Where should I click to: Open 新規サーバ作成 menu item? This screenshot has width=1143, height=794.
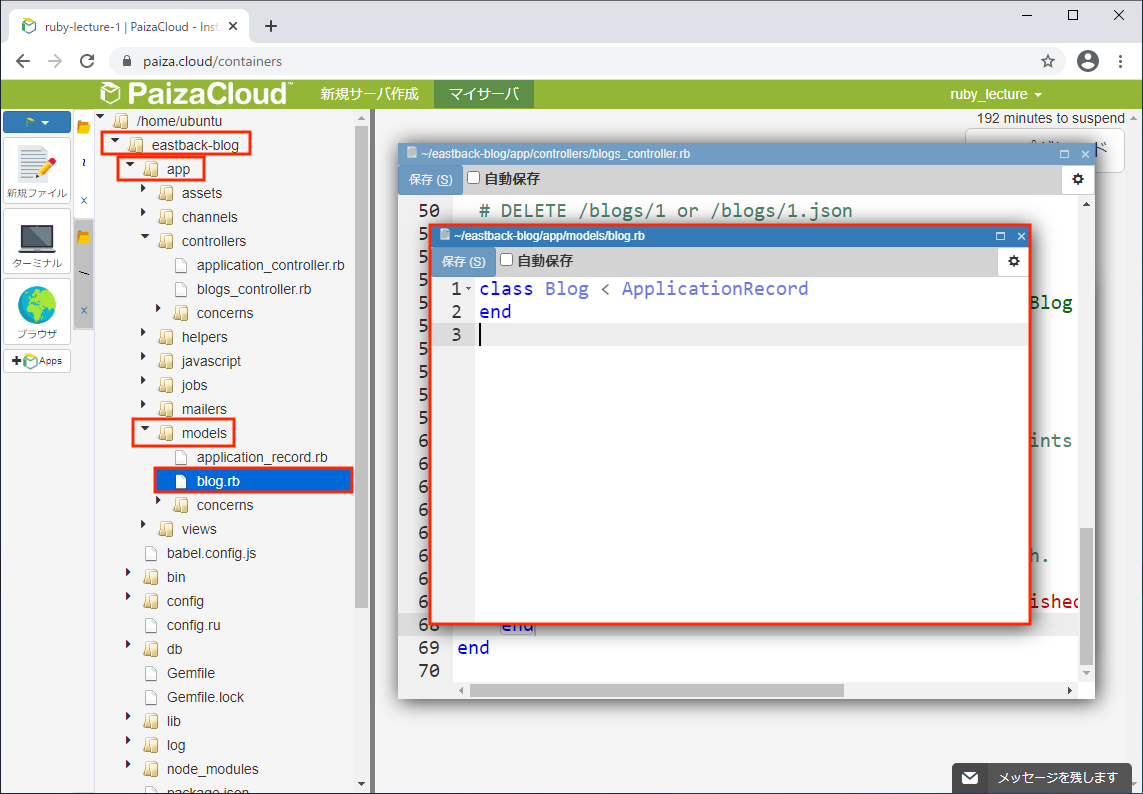pos(369,94)
